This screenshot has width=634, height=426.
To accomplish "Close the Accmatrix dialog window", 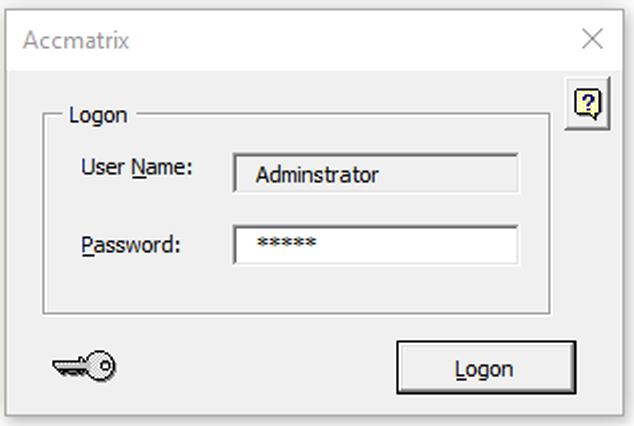I will pos(592,40).
